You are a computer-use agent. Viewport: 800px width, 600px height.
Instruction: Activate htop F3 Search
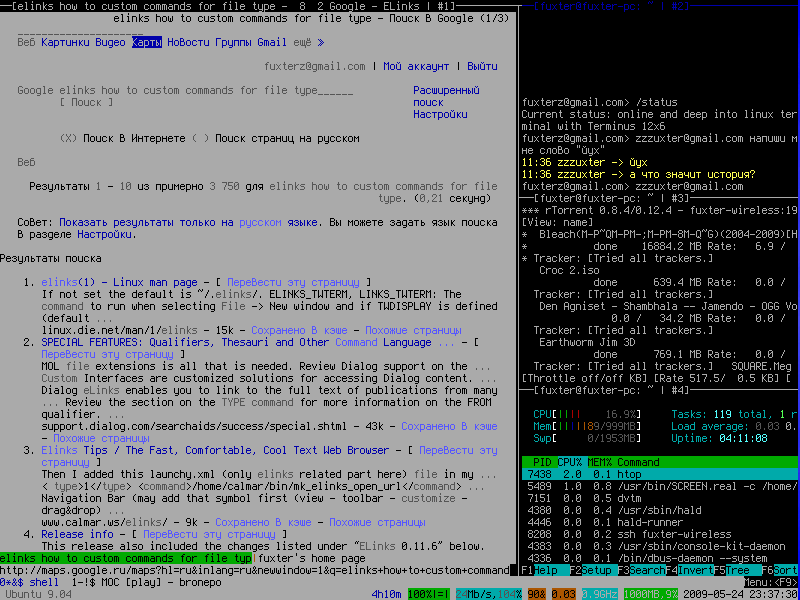click(641, 570)
